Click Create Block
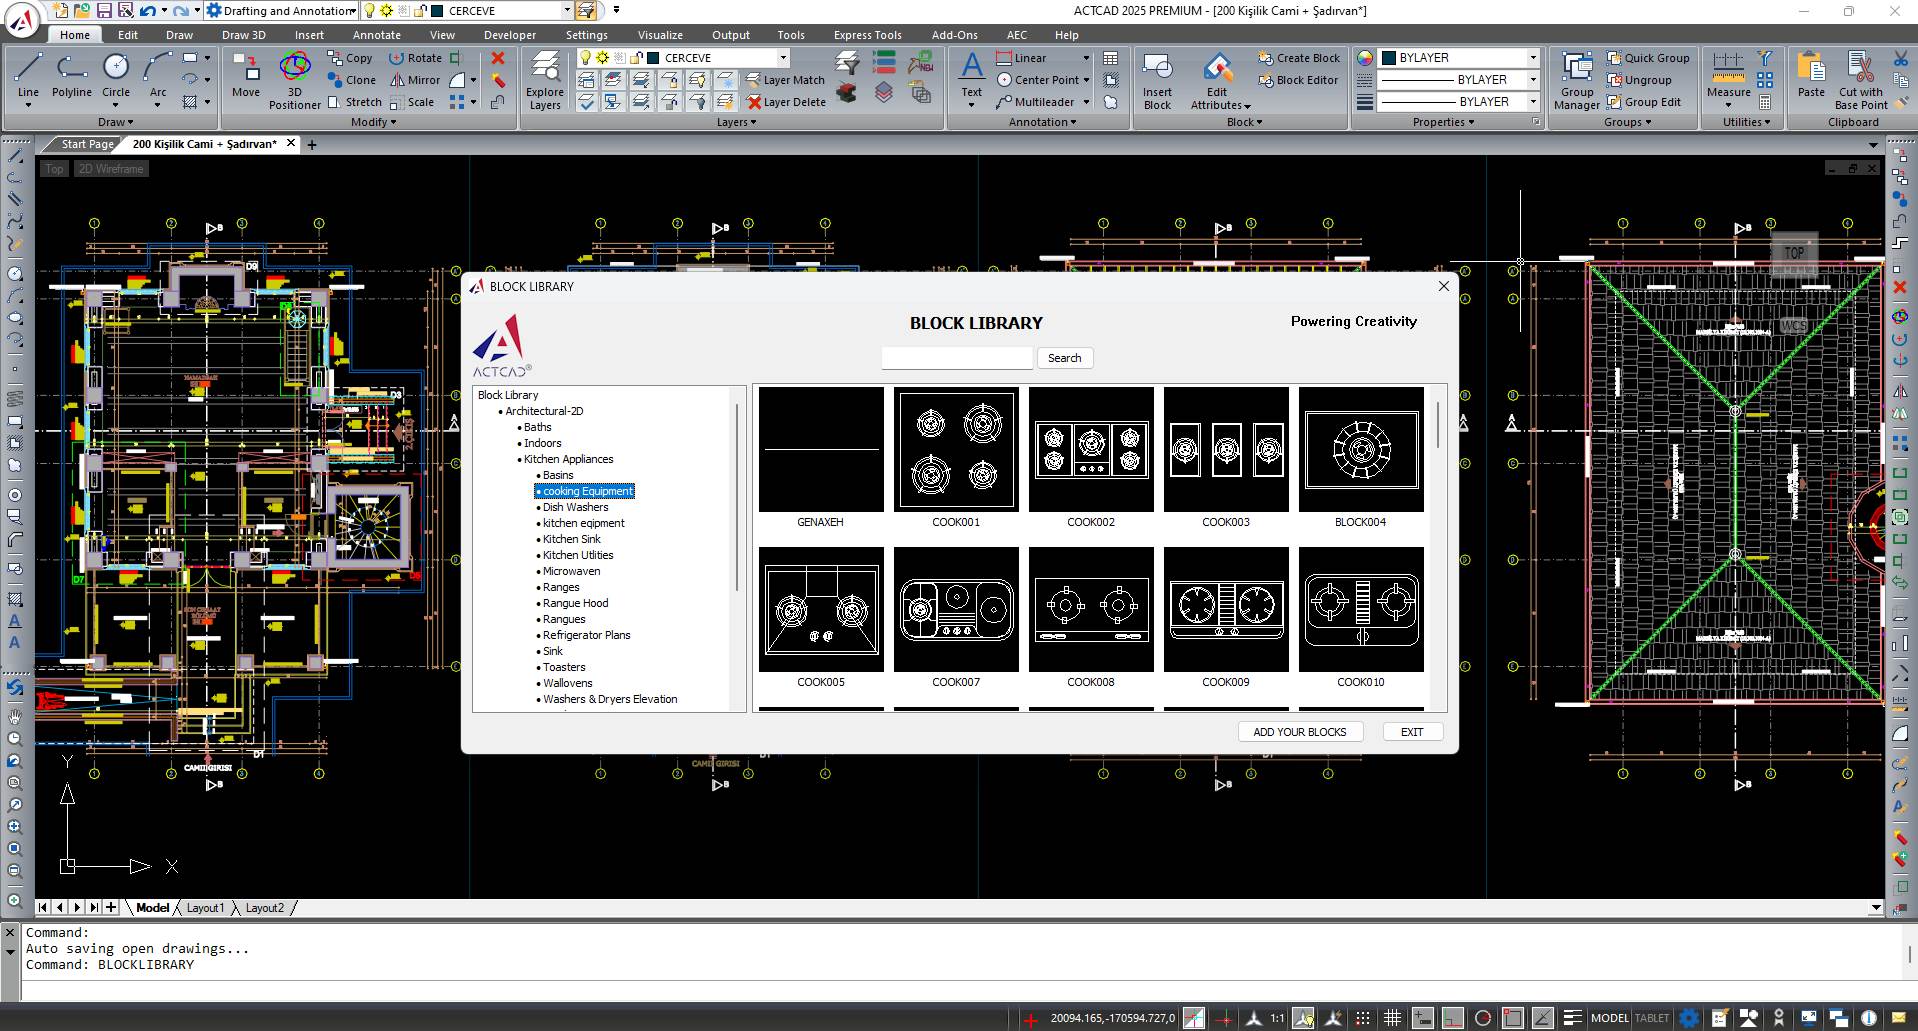The height and width of the screenshot is (1031, 1918). (1298, 58)
